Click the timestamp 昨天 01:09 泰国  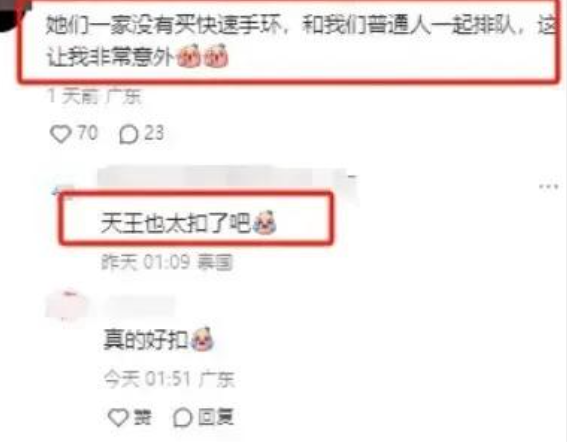pyautogui.click(x=167, y=262)
